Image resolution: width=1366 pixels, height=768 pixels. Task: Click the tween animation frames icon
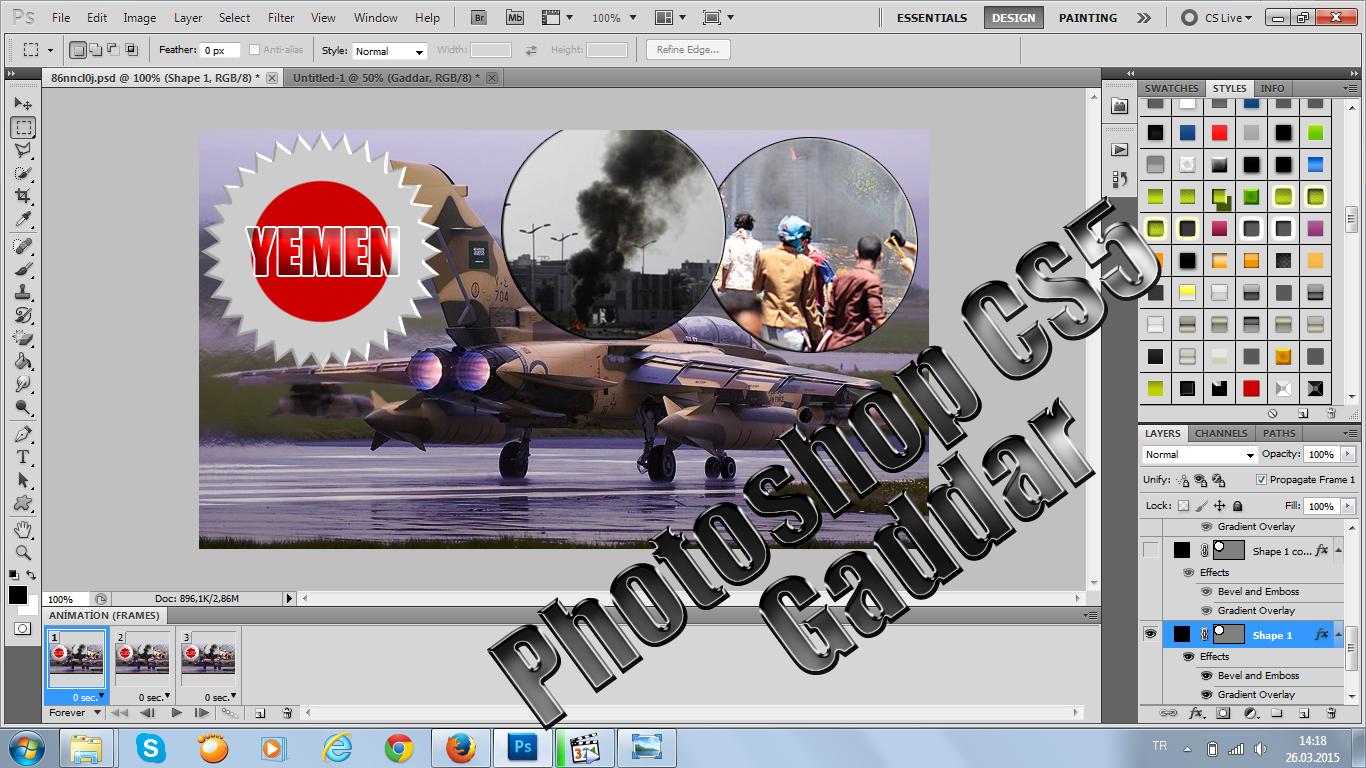tap(231, 713)
